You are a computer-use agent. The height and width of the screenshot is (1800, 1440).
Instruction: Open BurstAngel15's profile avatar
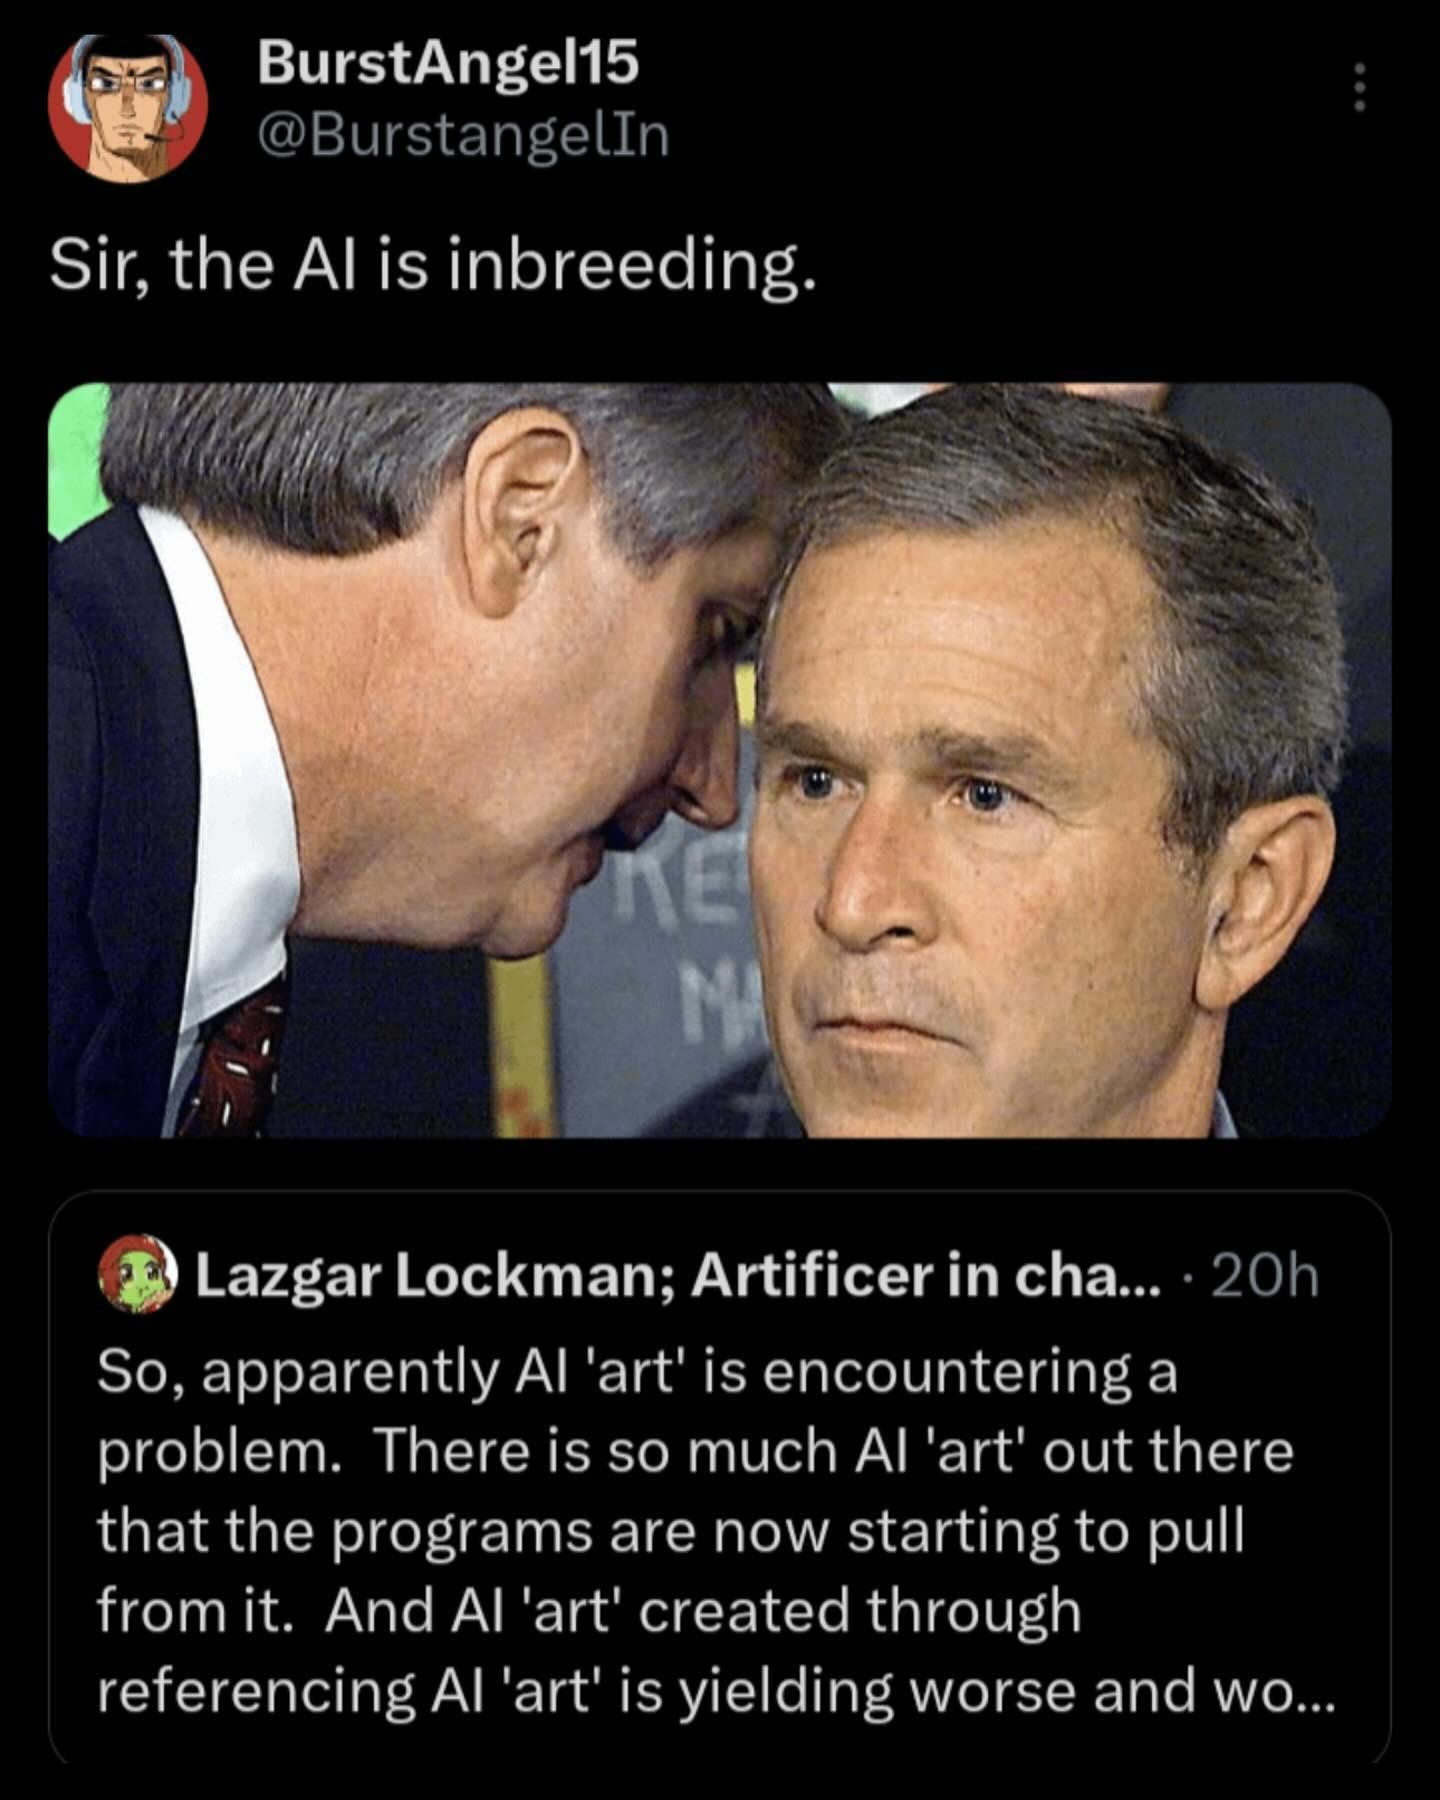pos(128,108)
